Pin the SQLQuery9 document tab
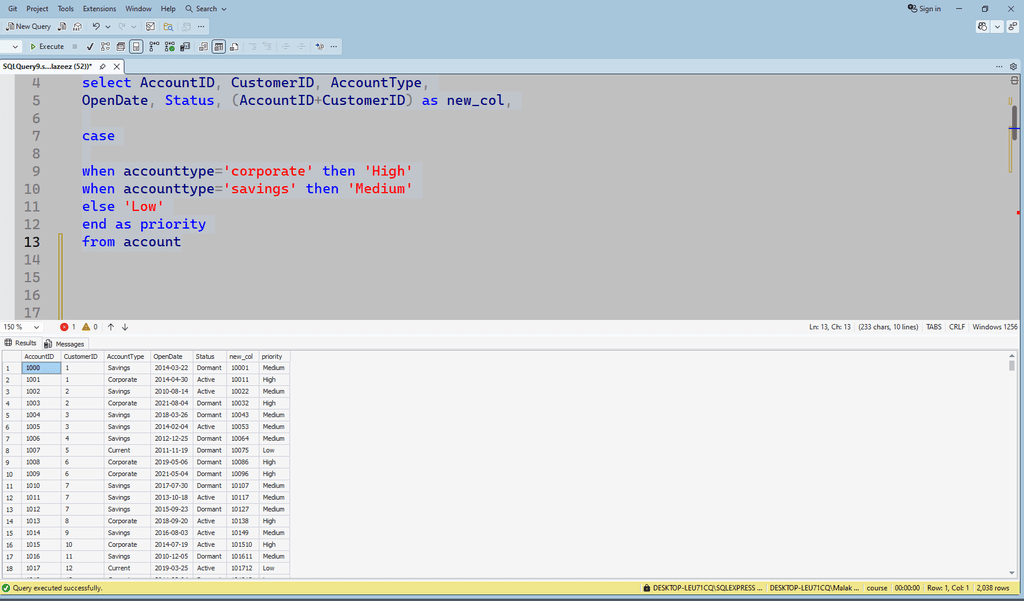 click(x=102, y=66)
